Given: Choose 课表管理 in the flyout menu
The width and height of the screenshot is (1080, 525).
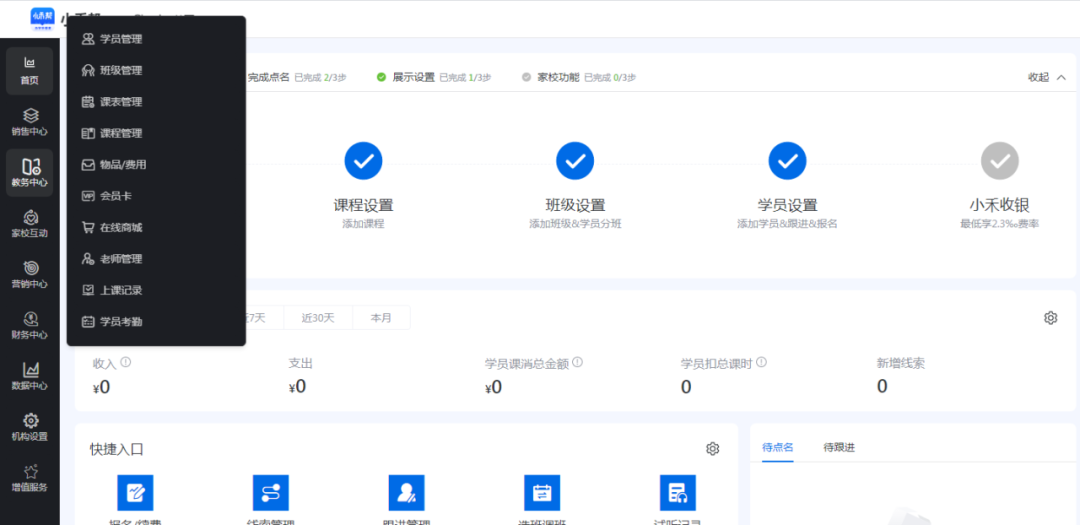Looking at the screenshot, I should 120,102.
